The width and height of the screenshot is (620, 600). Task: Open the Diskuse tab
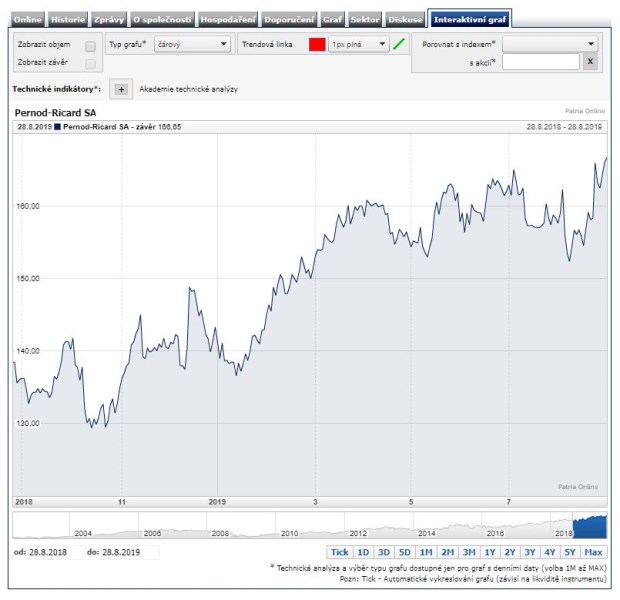(405, 20)
